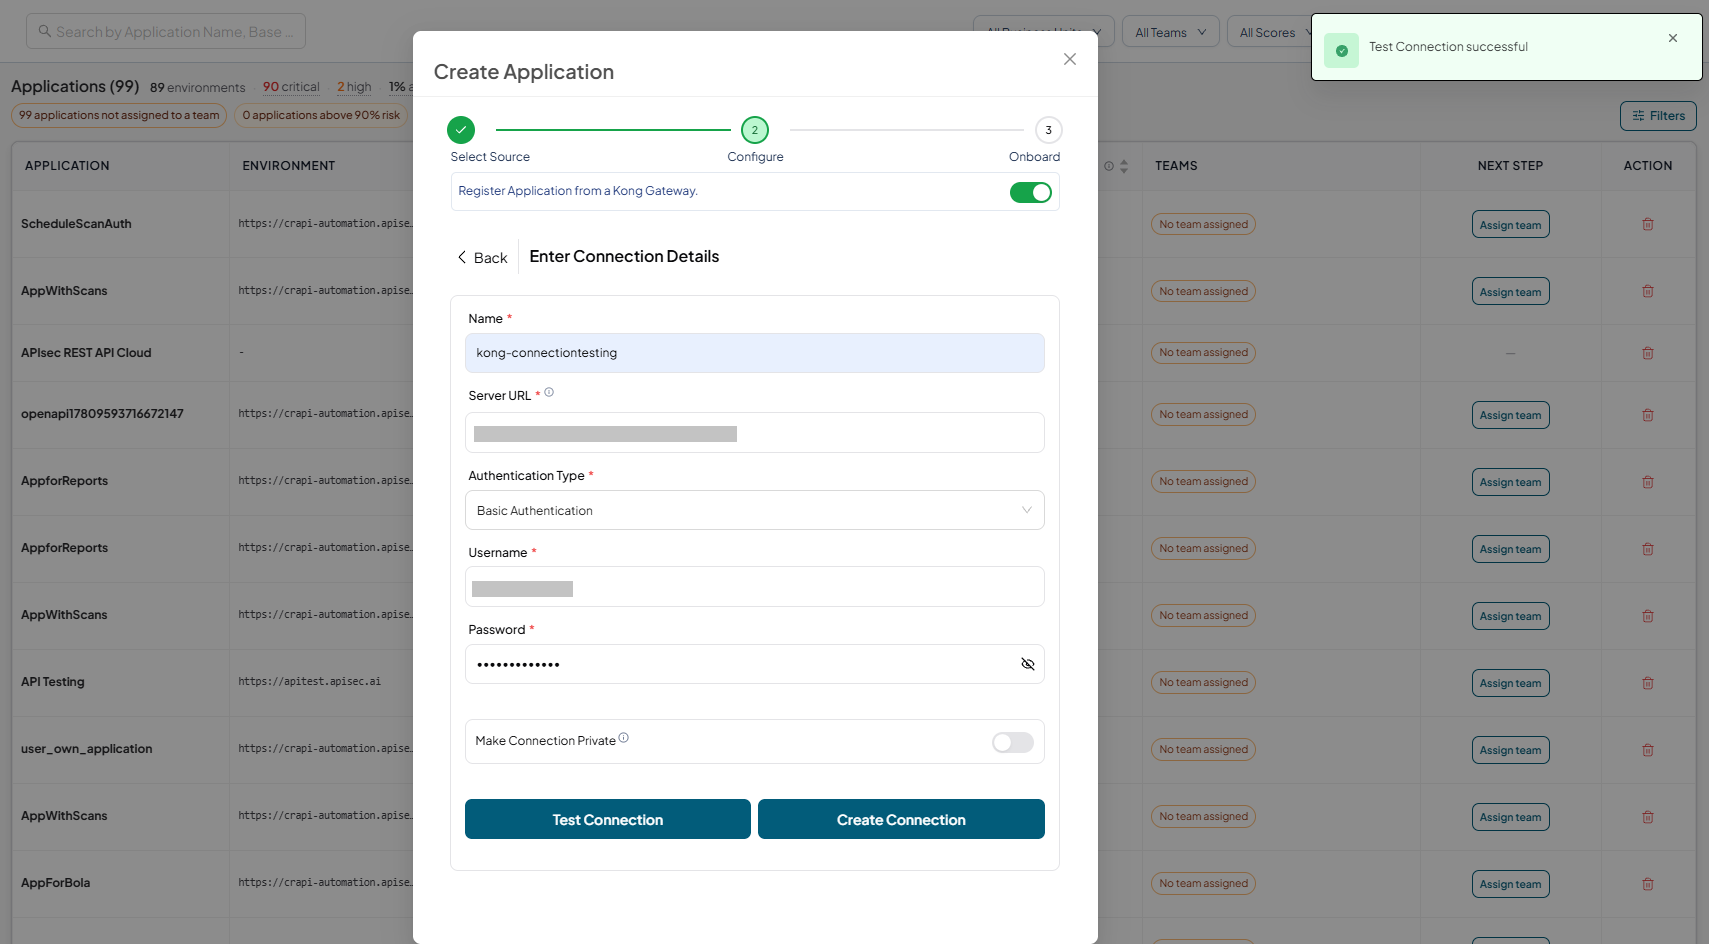Click the trash icon for API Testing row

1647,683
